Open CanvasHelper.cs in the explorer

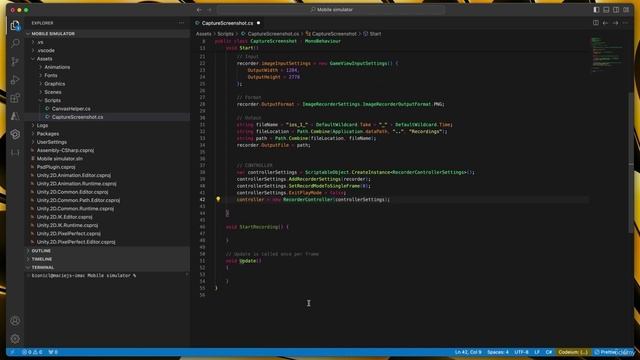pyautogui.click(x=108, y=109)
